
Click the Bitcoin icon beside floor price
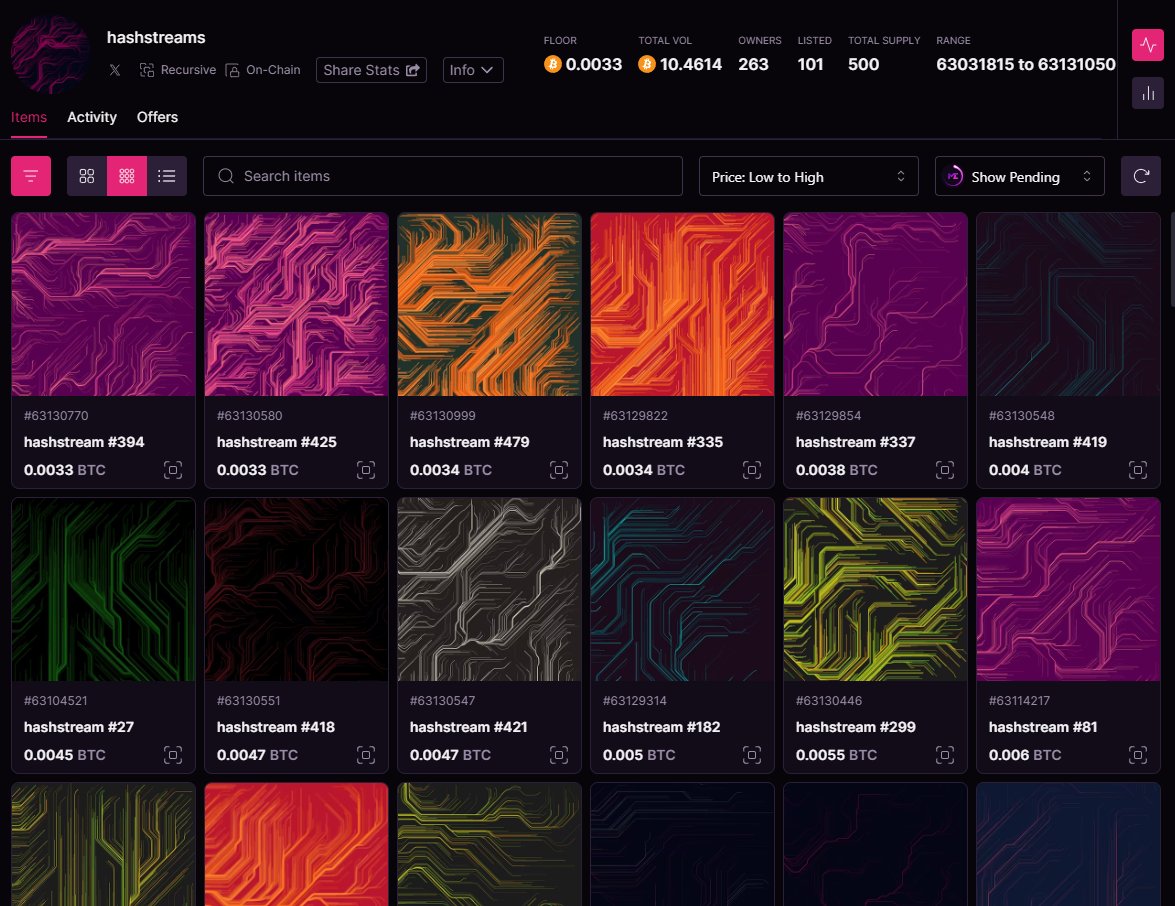pyautogui.click(x=553, y=64)
